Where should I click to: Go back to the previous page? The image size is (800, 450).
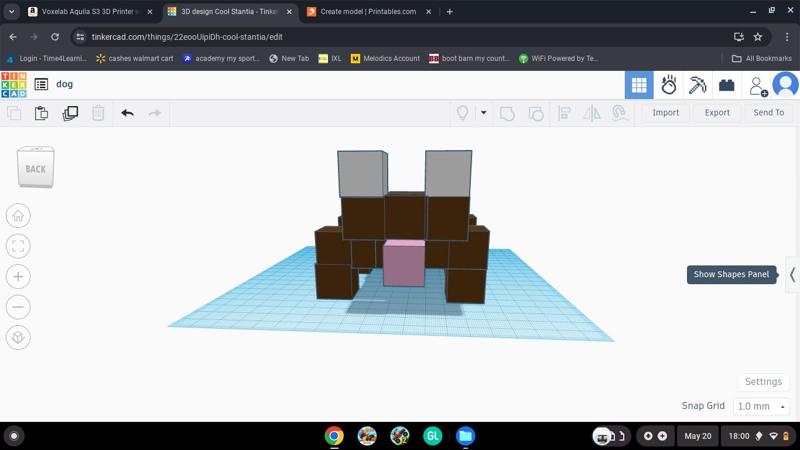click(x=13, y=37)
